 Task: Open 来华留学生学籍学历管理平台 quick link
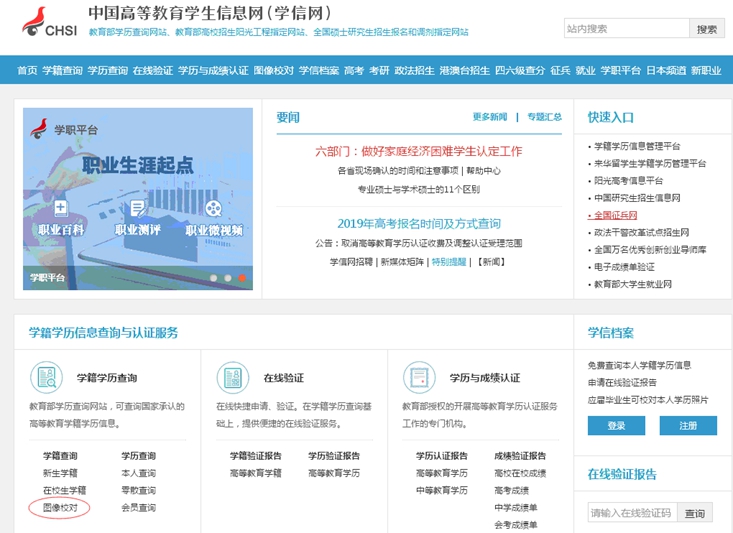point(649,164)
